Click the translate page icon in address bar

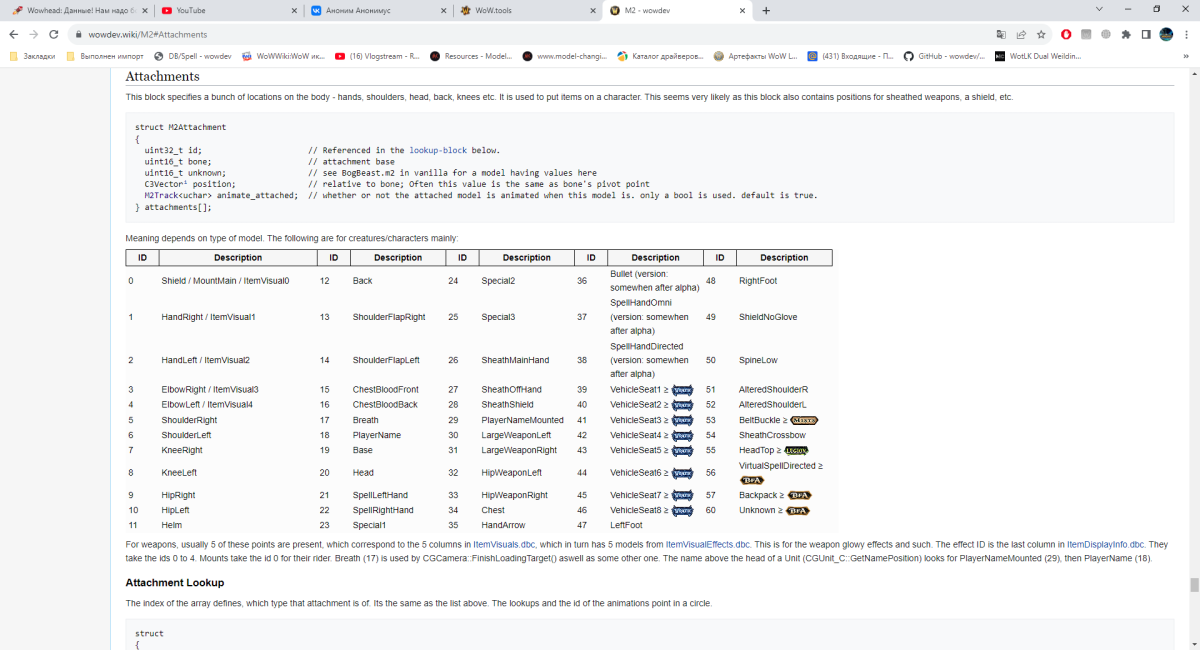point(1001,33)
